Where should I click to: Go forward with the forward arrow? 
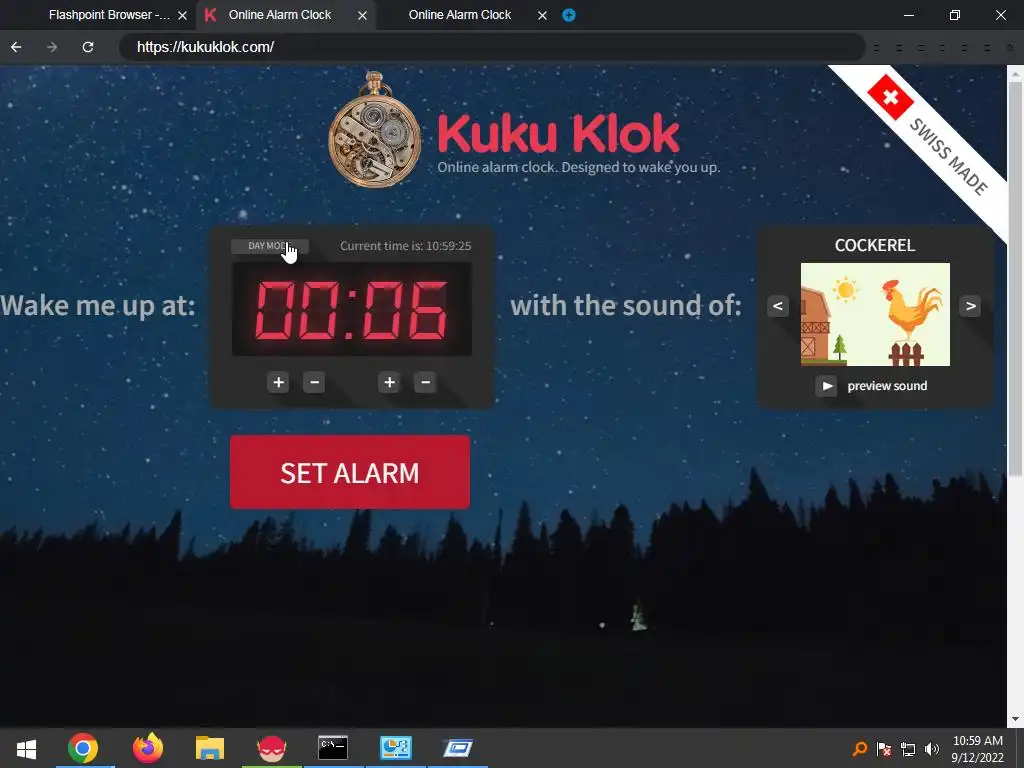tap(52, 47)
